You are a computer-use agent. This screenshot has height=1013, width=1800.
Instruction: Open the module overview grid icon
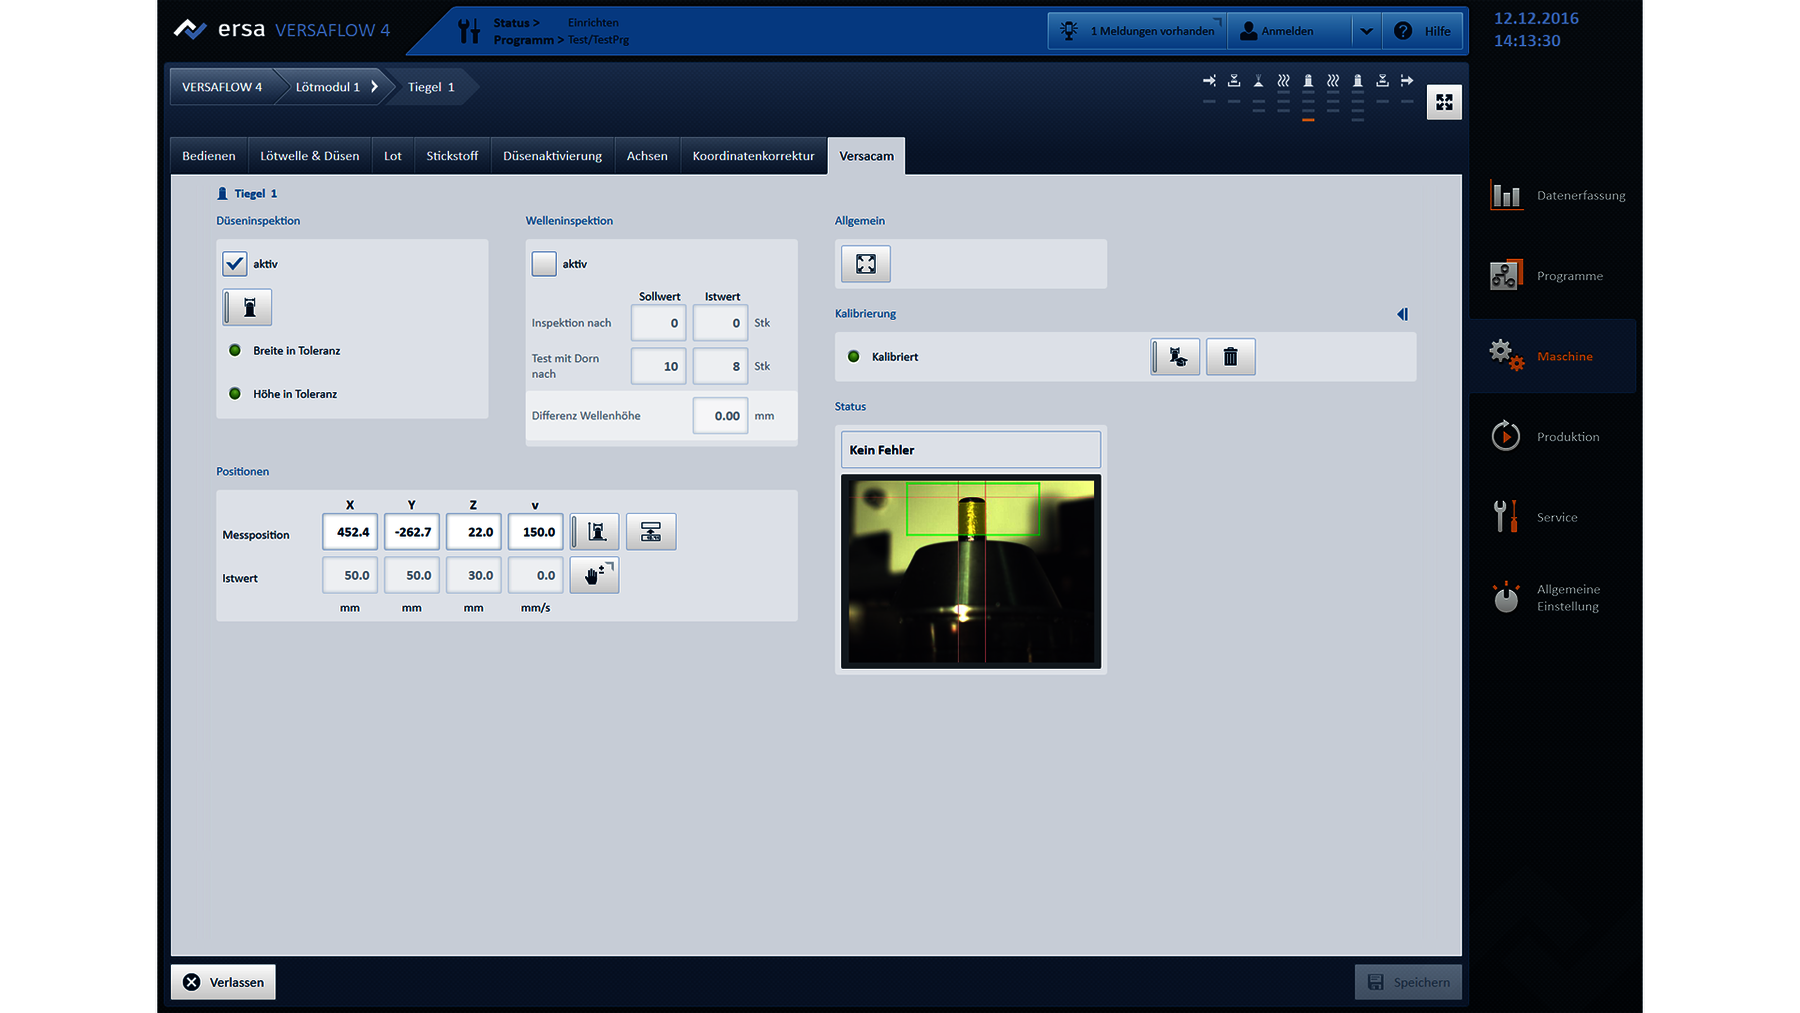click(1443, 102)
